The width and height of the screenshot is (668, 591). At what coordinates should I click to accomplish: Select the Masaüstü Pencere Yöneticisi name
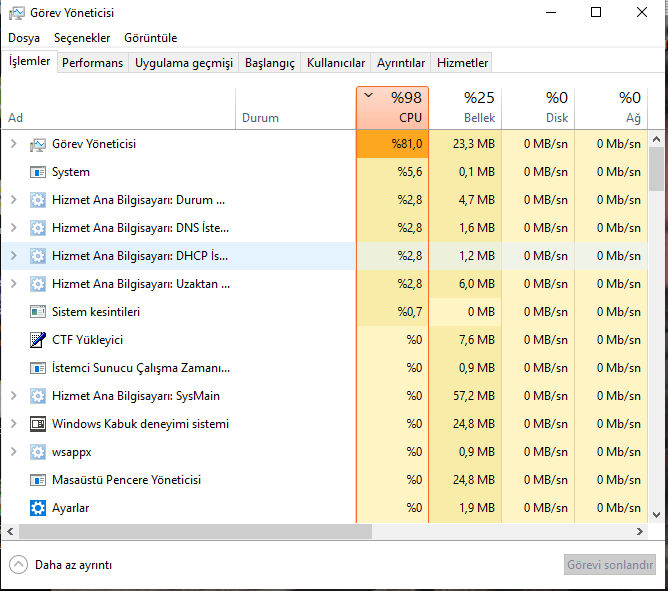click(x=126, y=480)
